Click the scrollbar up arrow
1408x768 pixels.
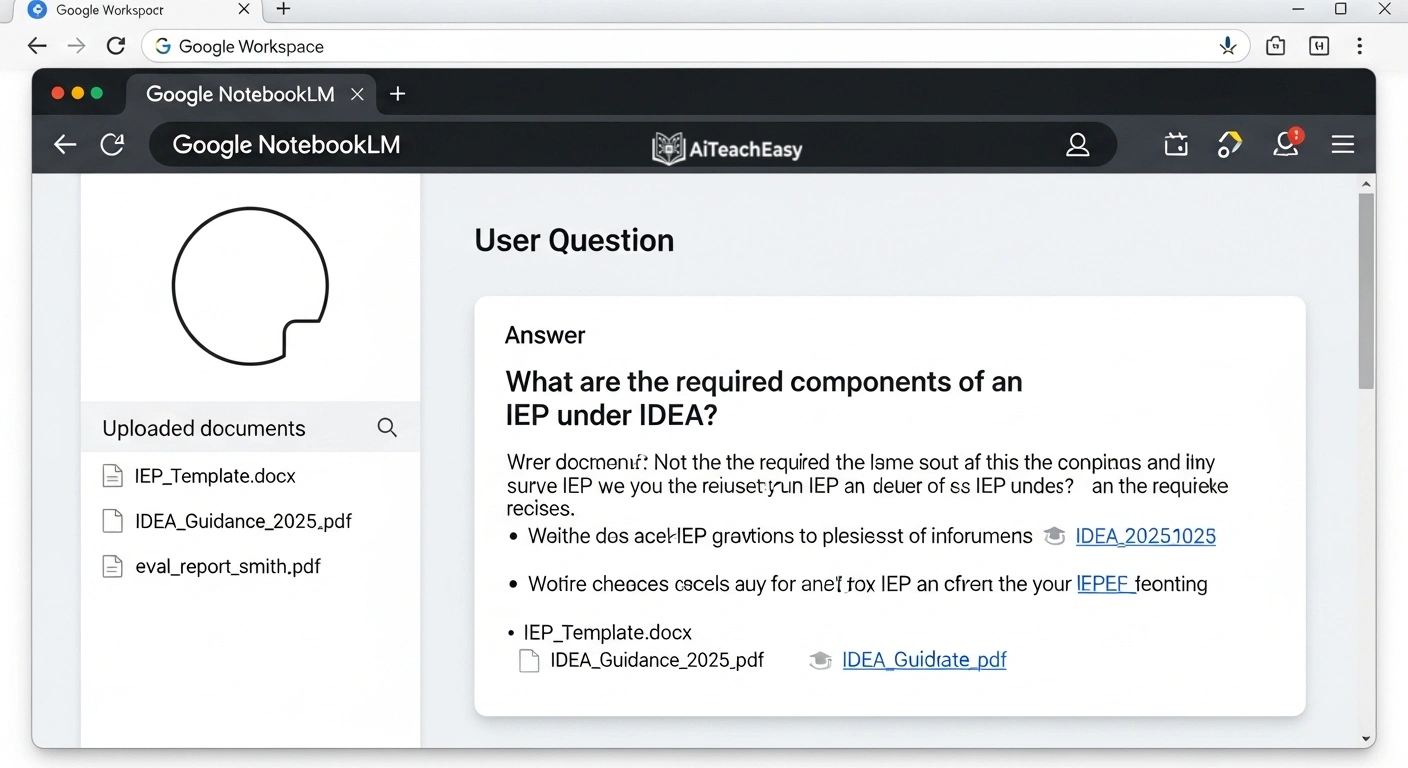point(1366,184)
